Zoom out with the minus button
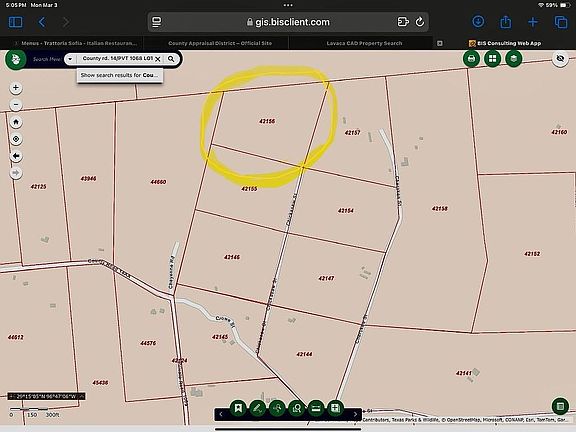576x432 pixels. pyautogui.click(x=16, y=105)
